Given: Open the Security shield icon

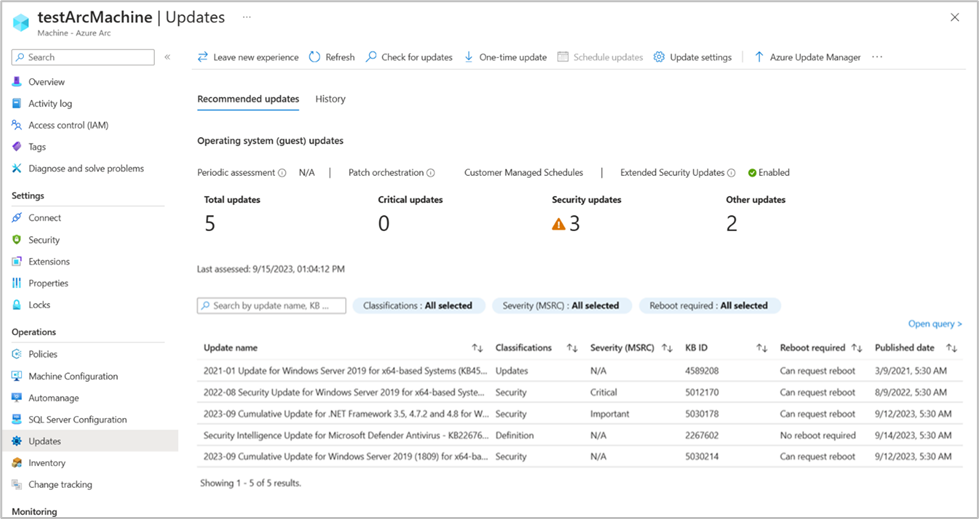Looking at the screenshot, I should pos(17,240).
